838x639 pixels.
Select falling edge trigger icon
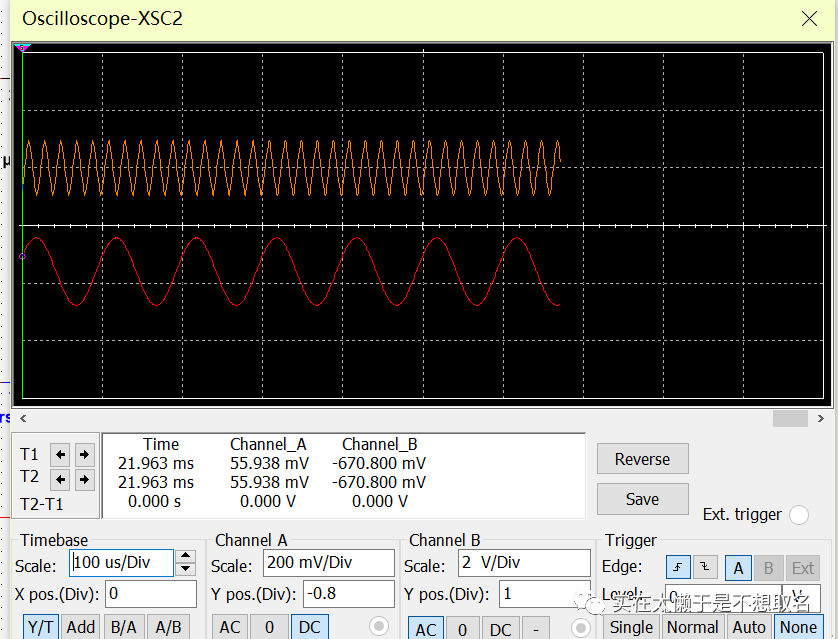[x=705, y=568]
